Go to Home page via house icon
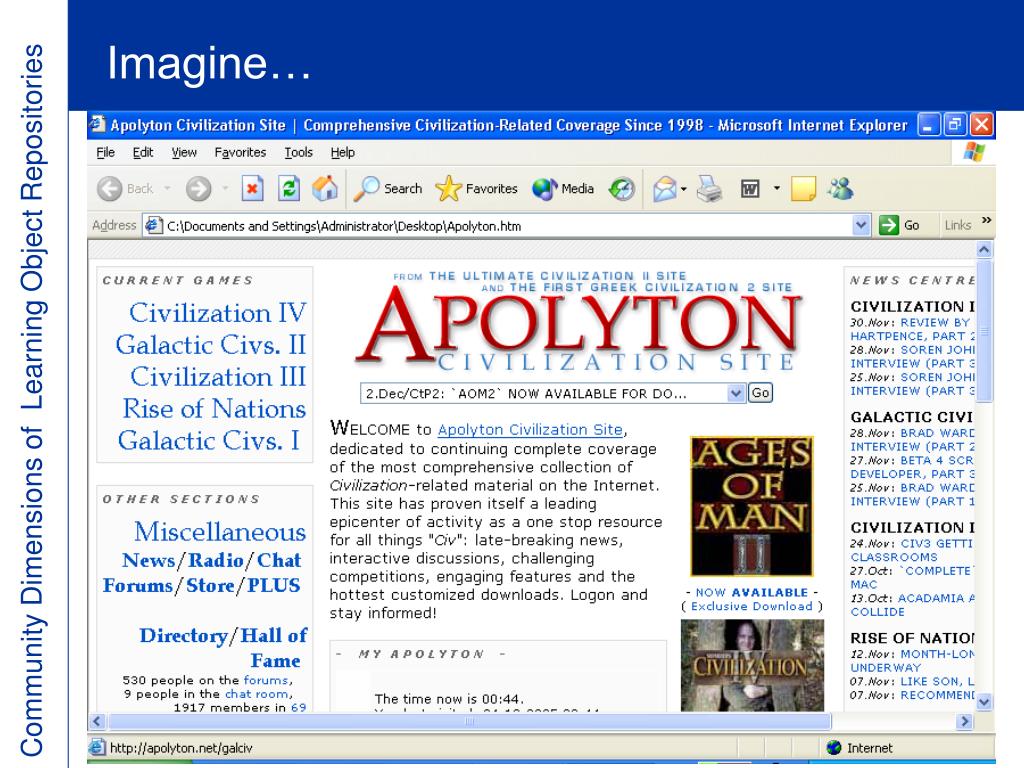 pos(325,189)
